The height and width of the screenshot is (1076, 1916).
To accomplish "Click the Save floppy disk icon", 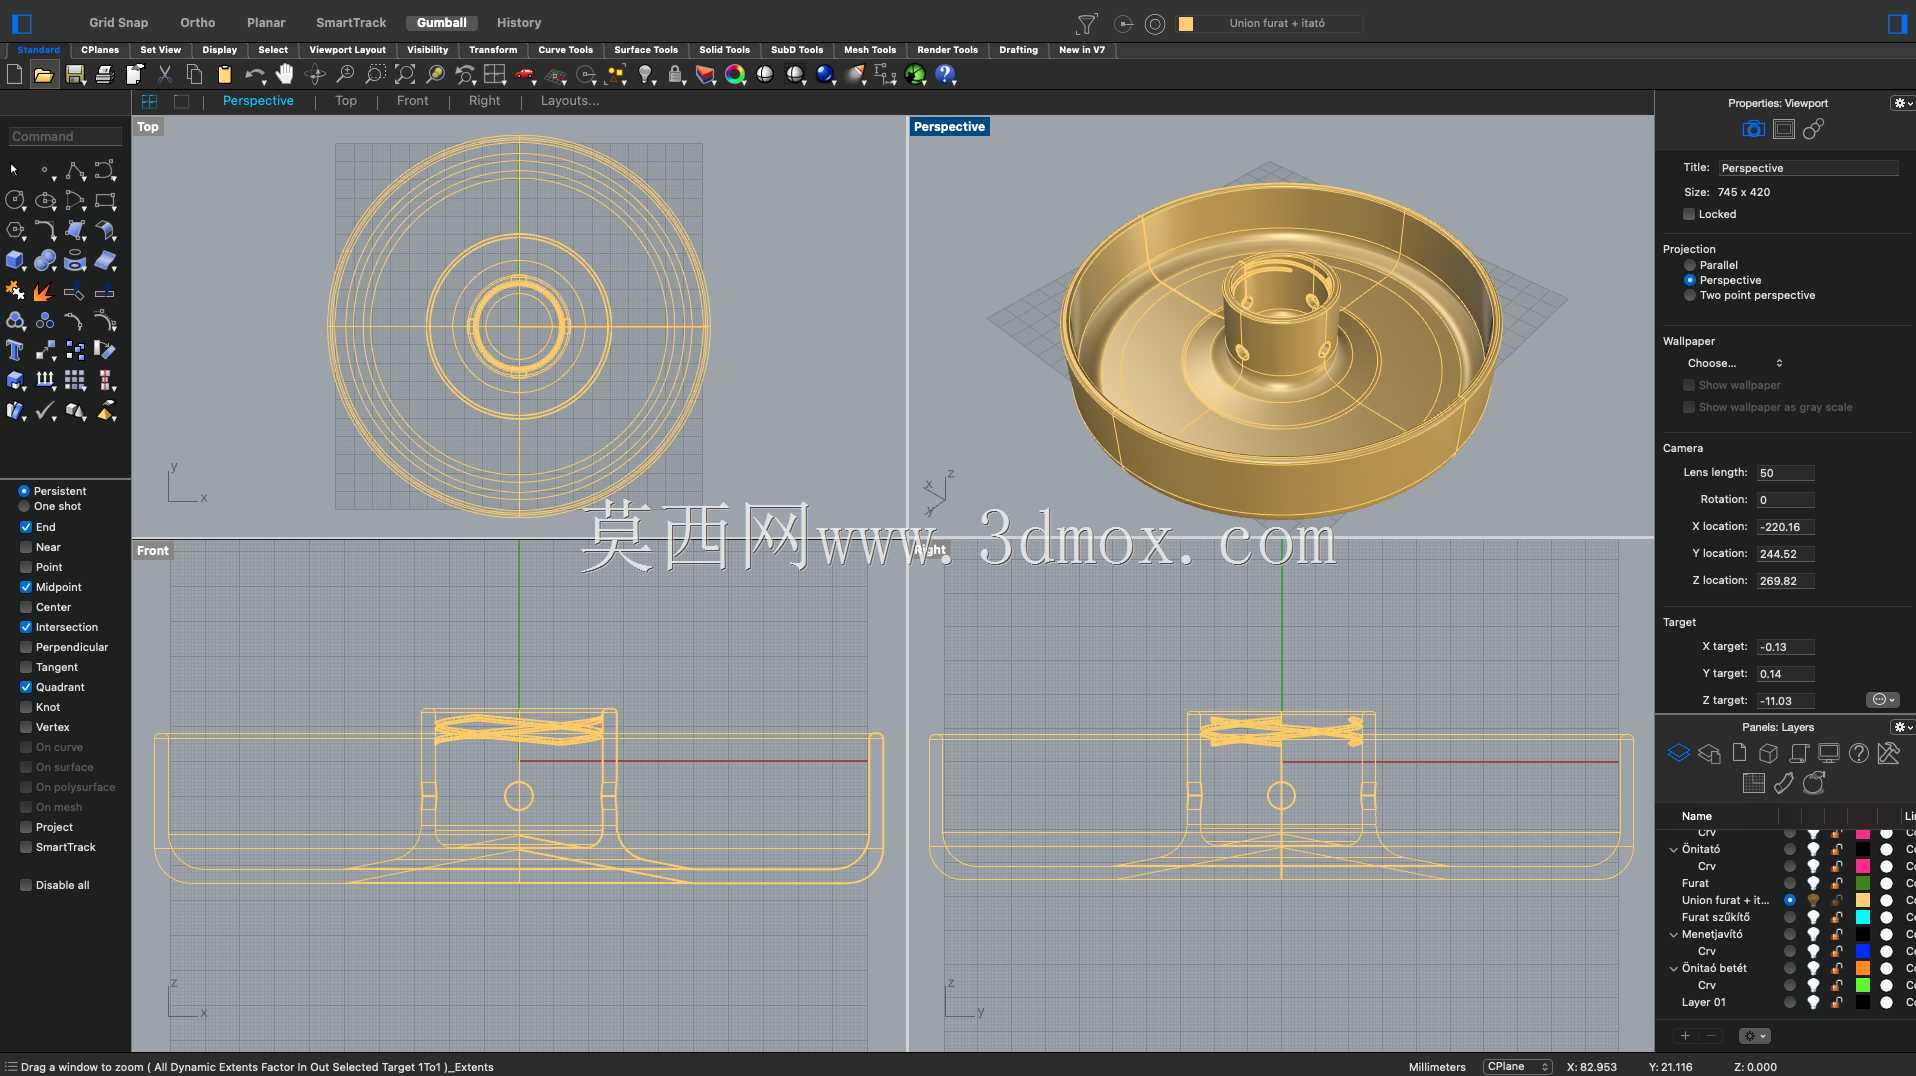I will [75, 74].
